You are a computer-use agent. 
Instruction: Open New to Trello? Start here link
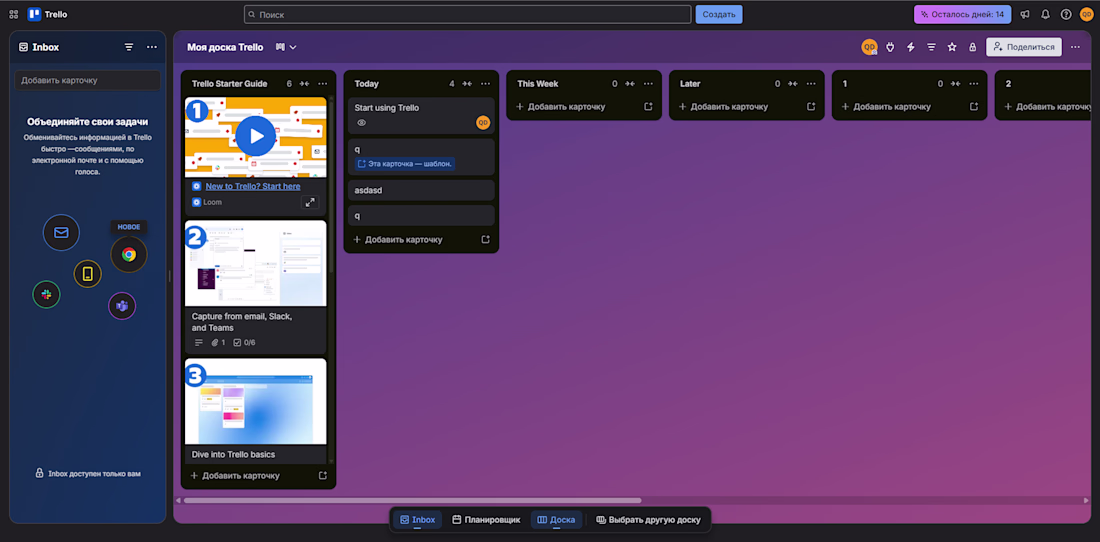coord(253,187)
